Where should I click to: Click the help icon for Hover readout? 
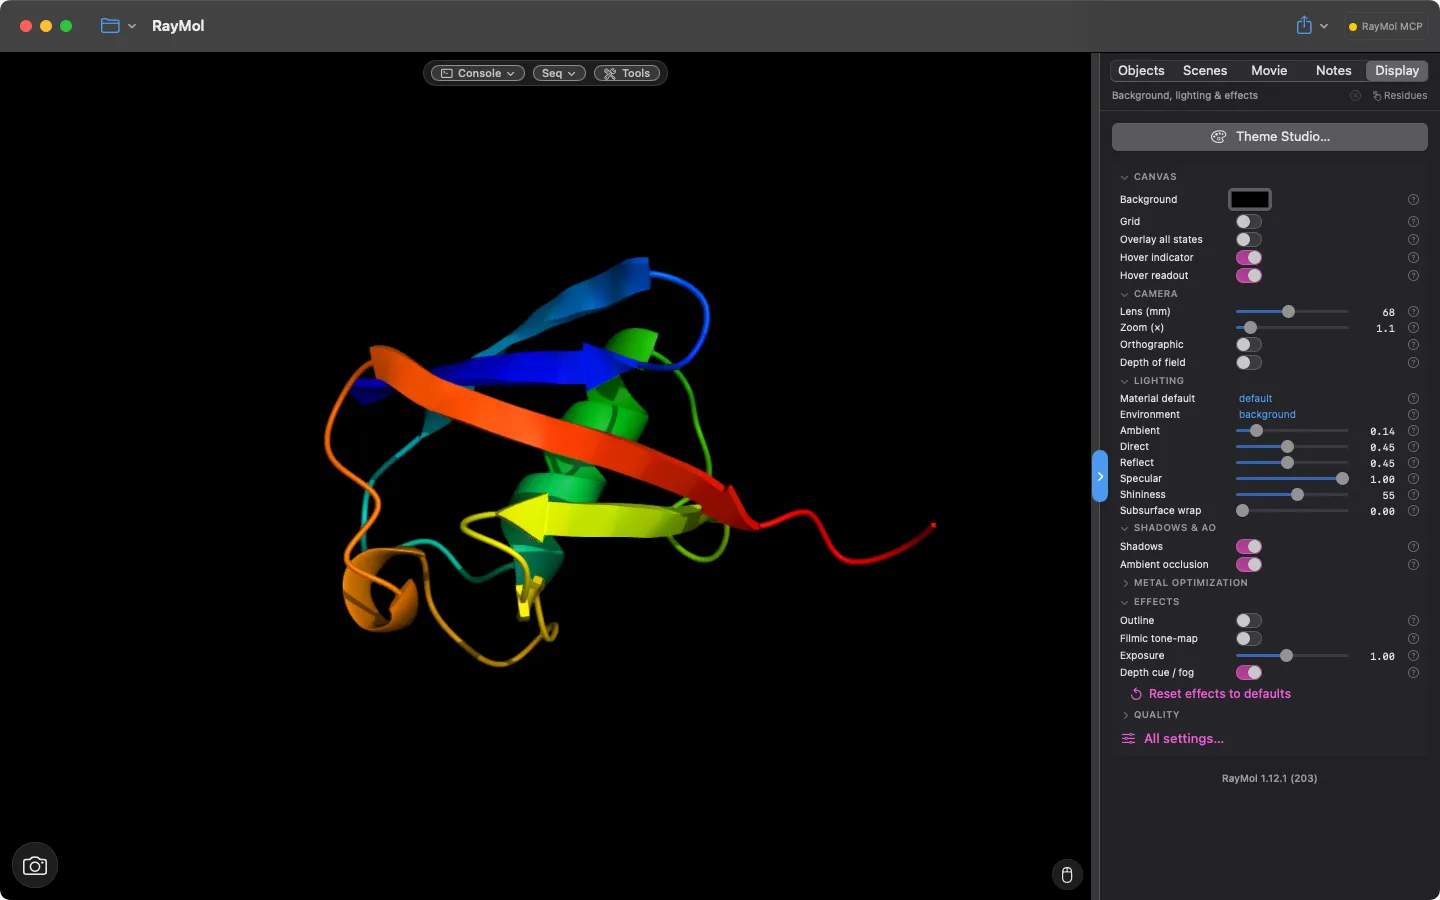pyautogui.click(x=1413, y=276)
